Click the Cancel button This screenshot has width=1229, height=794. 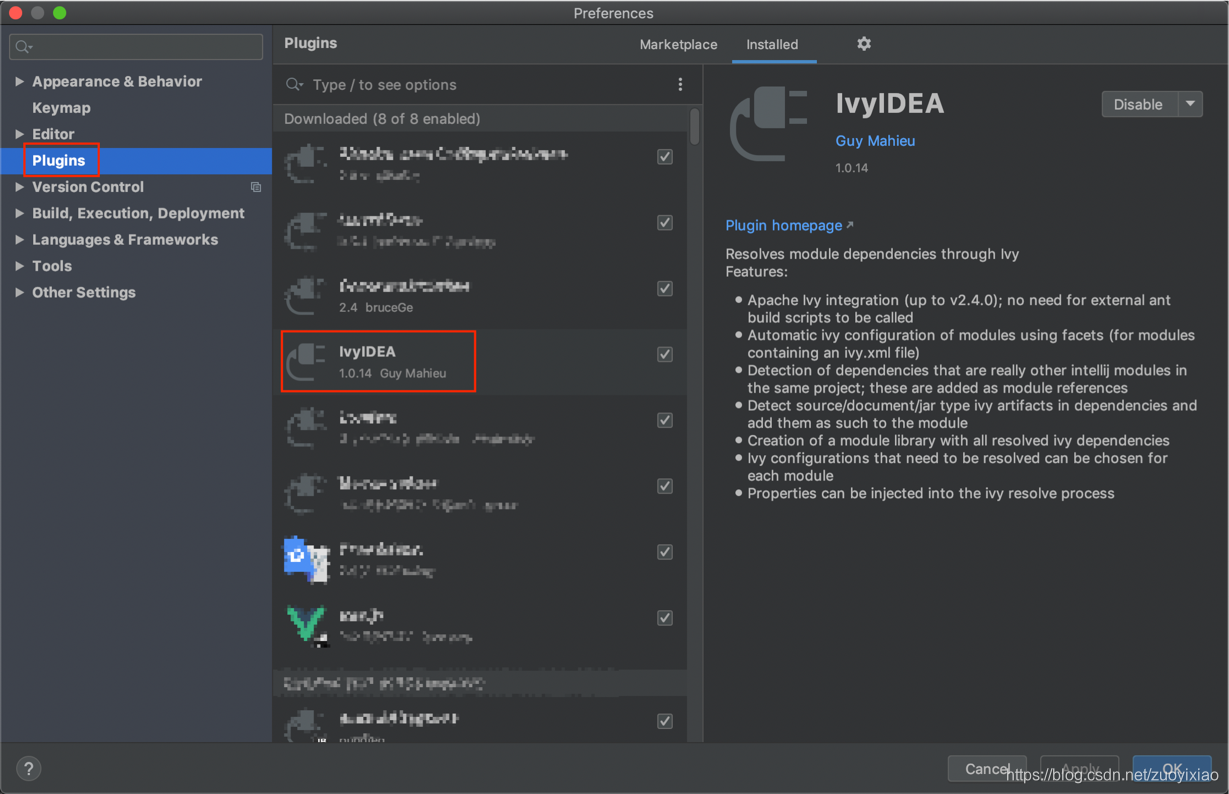click(987, 769)
